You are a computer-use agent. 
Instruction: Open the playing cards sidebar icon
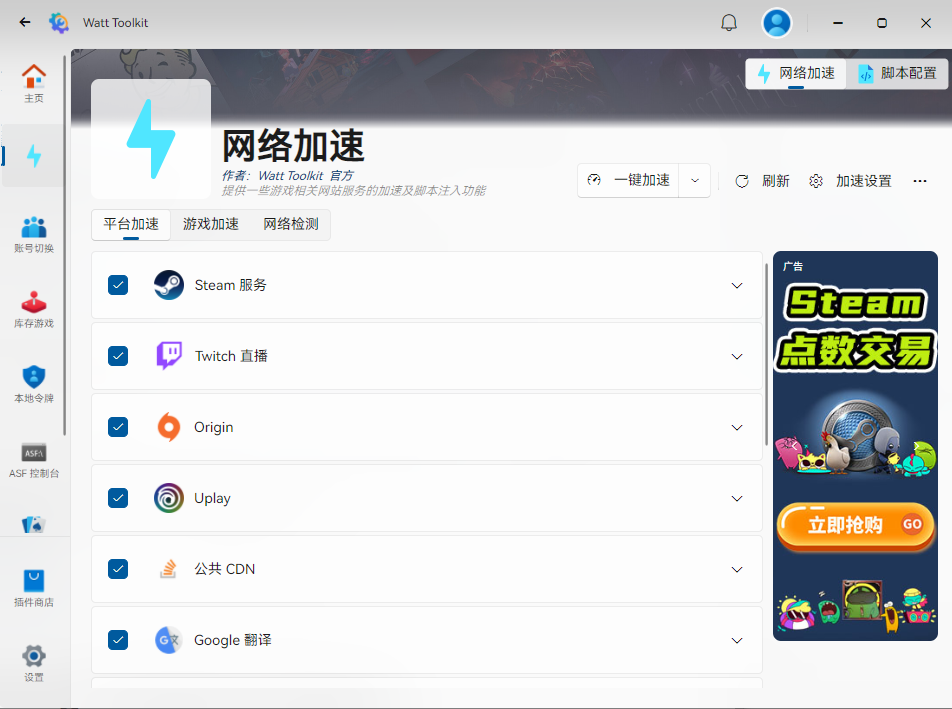(x=34, y=524)
